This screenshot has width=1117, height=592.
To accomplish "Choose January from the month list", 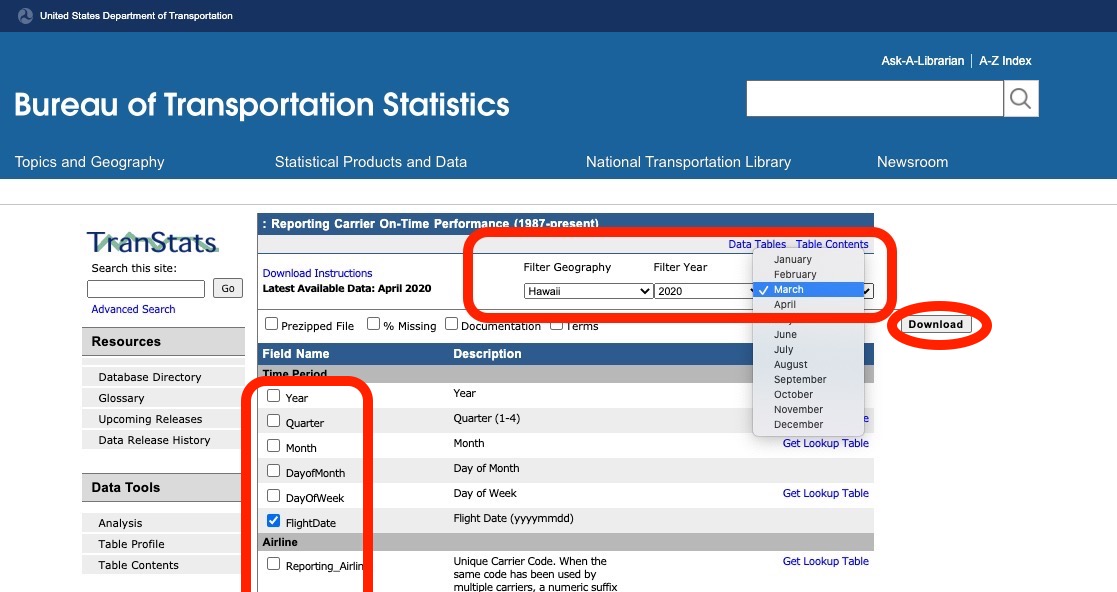I will 808,259.
